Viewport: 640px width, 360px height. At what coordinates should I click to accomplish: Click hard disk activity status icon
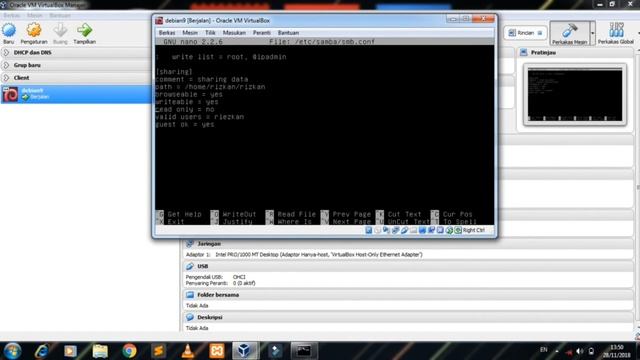pos(369,230)
